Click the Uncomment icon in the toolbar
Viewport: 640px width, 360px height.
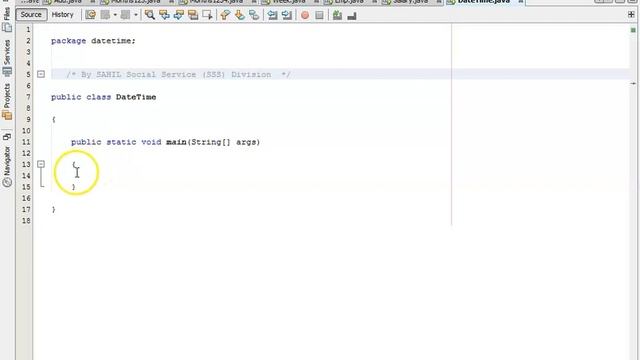pos(352,15)
